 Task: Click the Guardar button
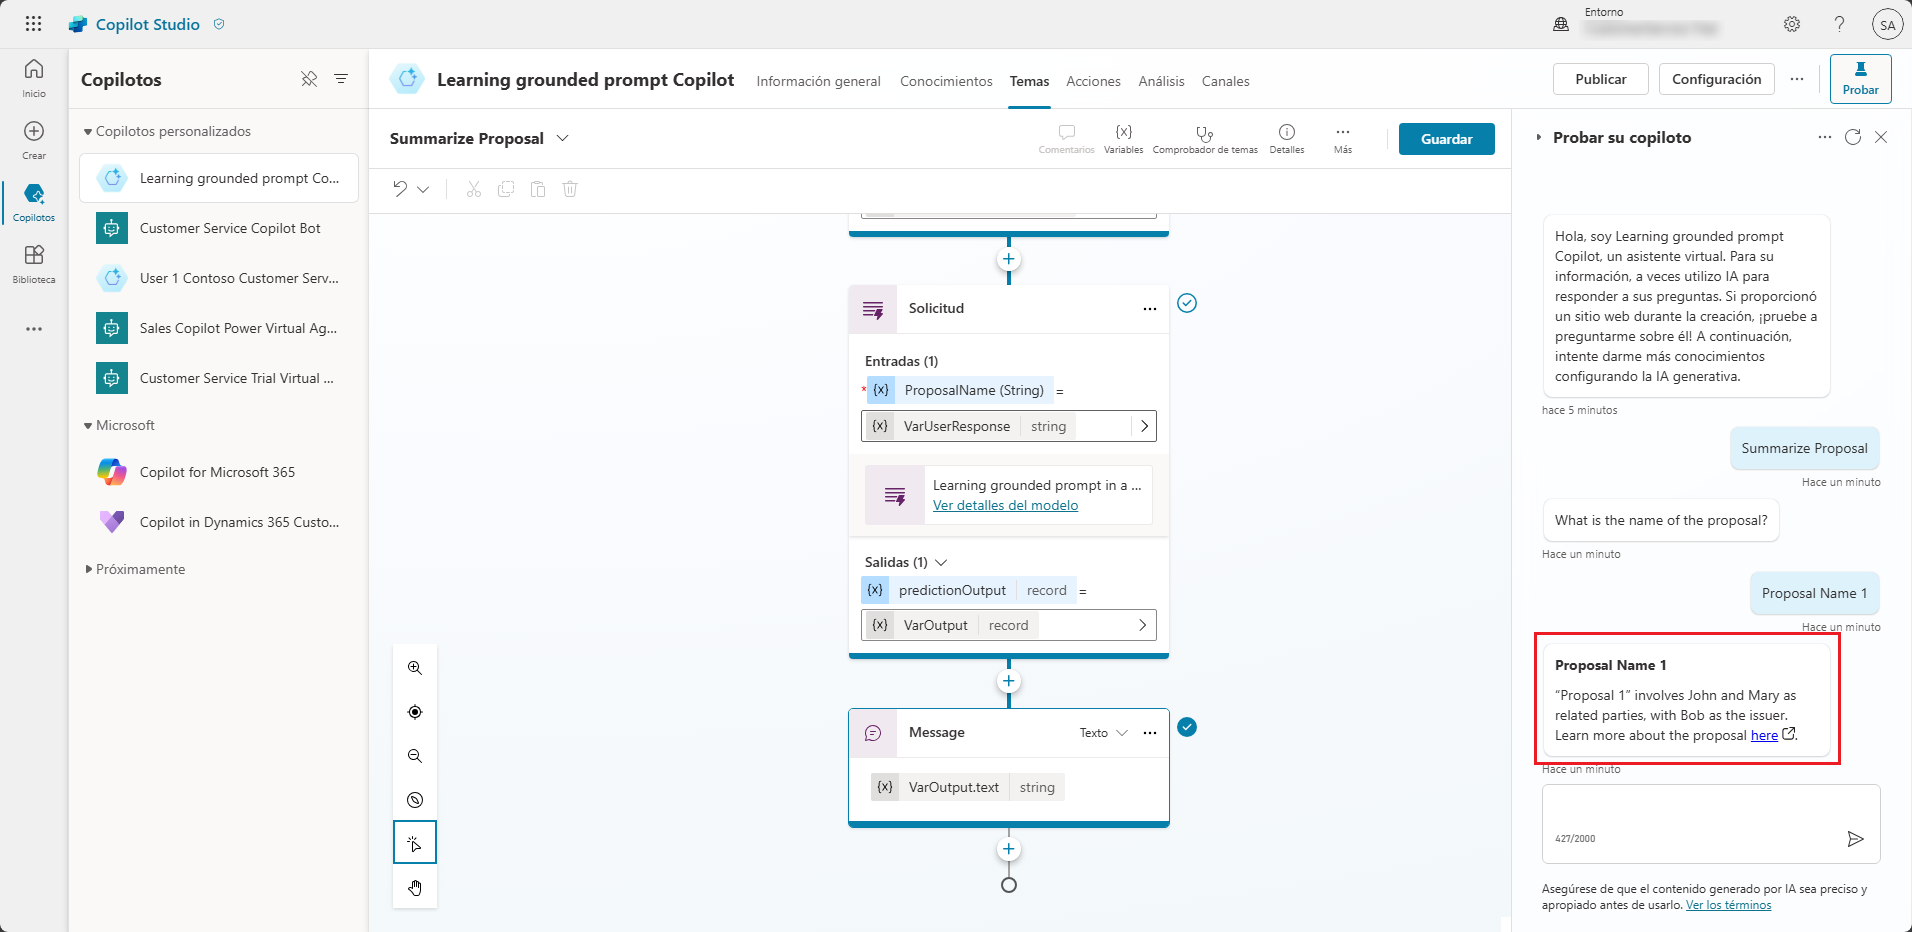click(1446, 139)
